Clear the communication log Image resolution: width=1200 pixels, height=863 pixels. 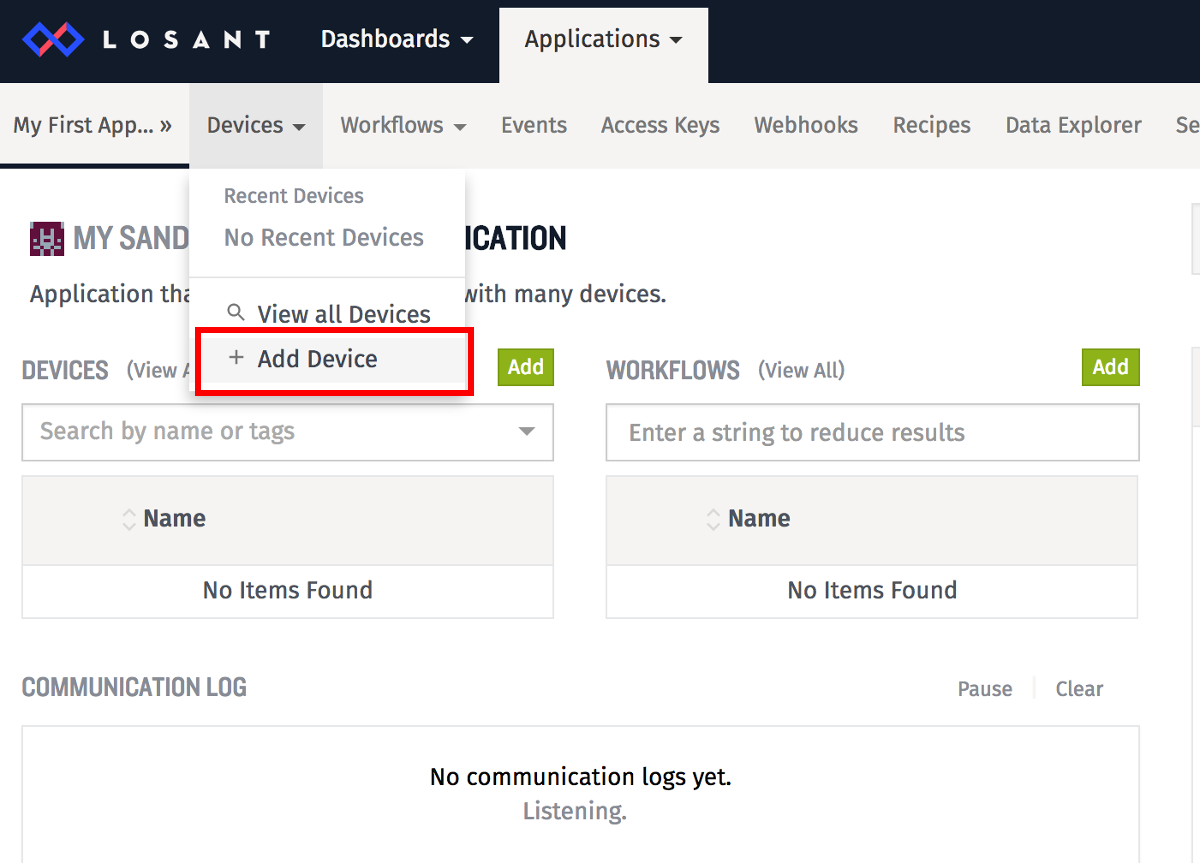tap(1078, 688)
